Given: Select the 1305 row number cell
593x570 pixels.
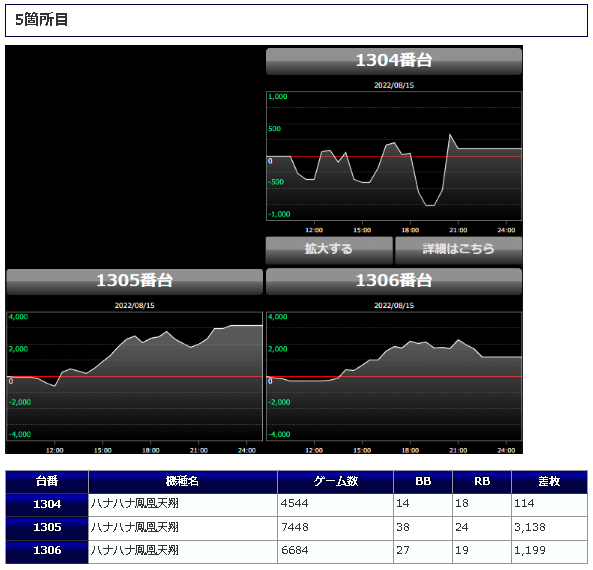Looking at the screenshot, I should (x=47, y=528).
